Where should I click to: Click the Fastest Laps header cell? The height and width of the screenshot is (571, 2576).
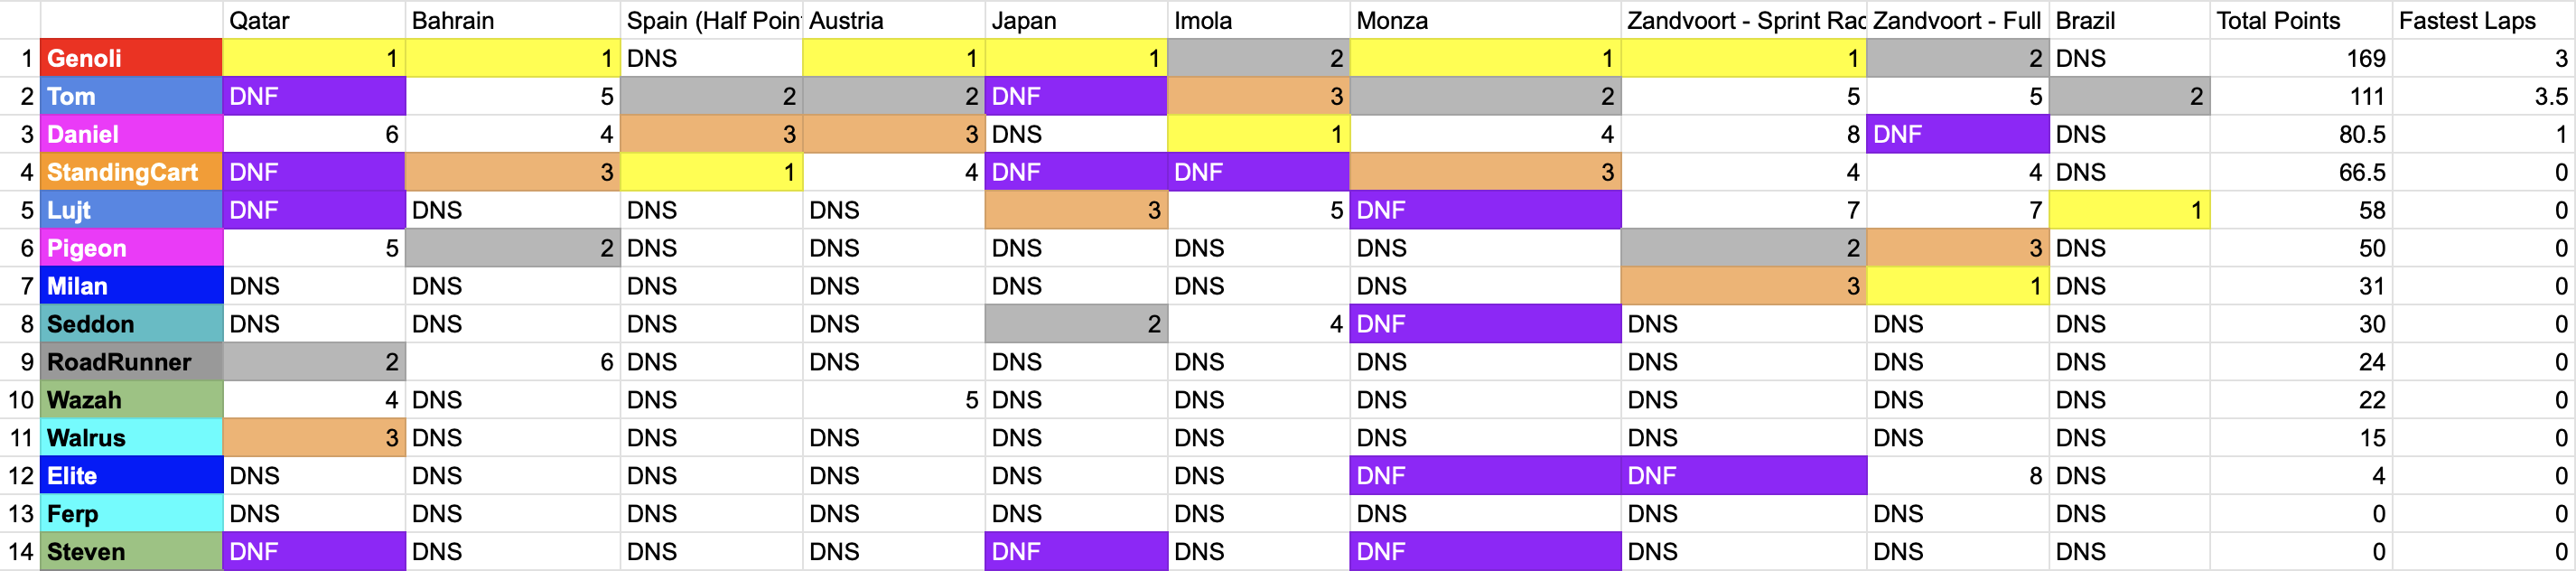[x=2482, y=20]
